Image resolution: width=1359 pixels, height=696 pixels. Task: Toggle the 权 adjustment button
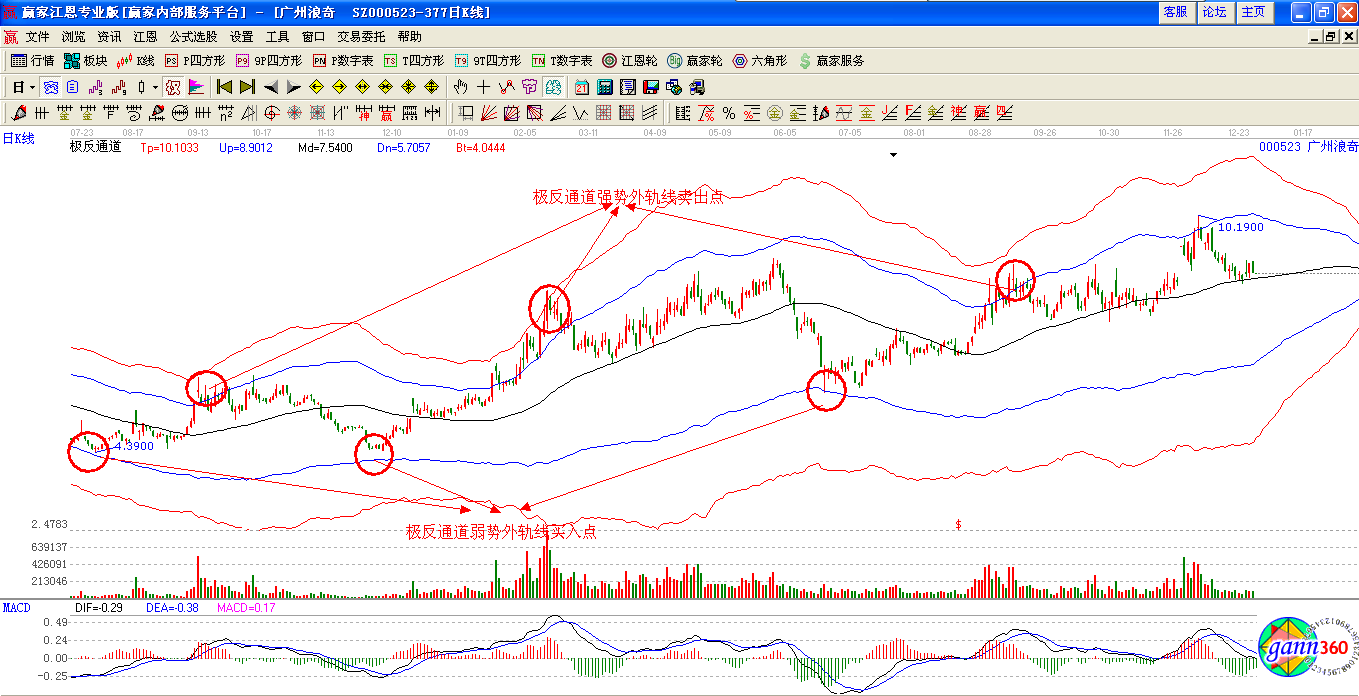(x=173, y=87)
